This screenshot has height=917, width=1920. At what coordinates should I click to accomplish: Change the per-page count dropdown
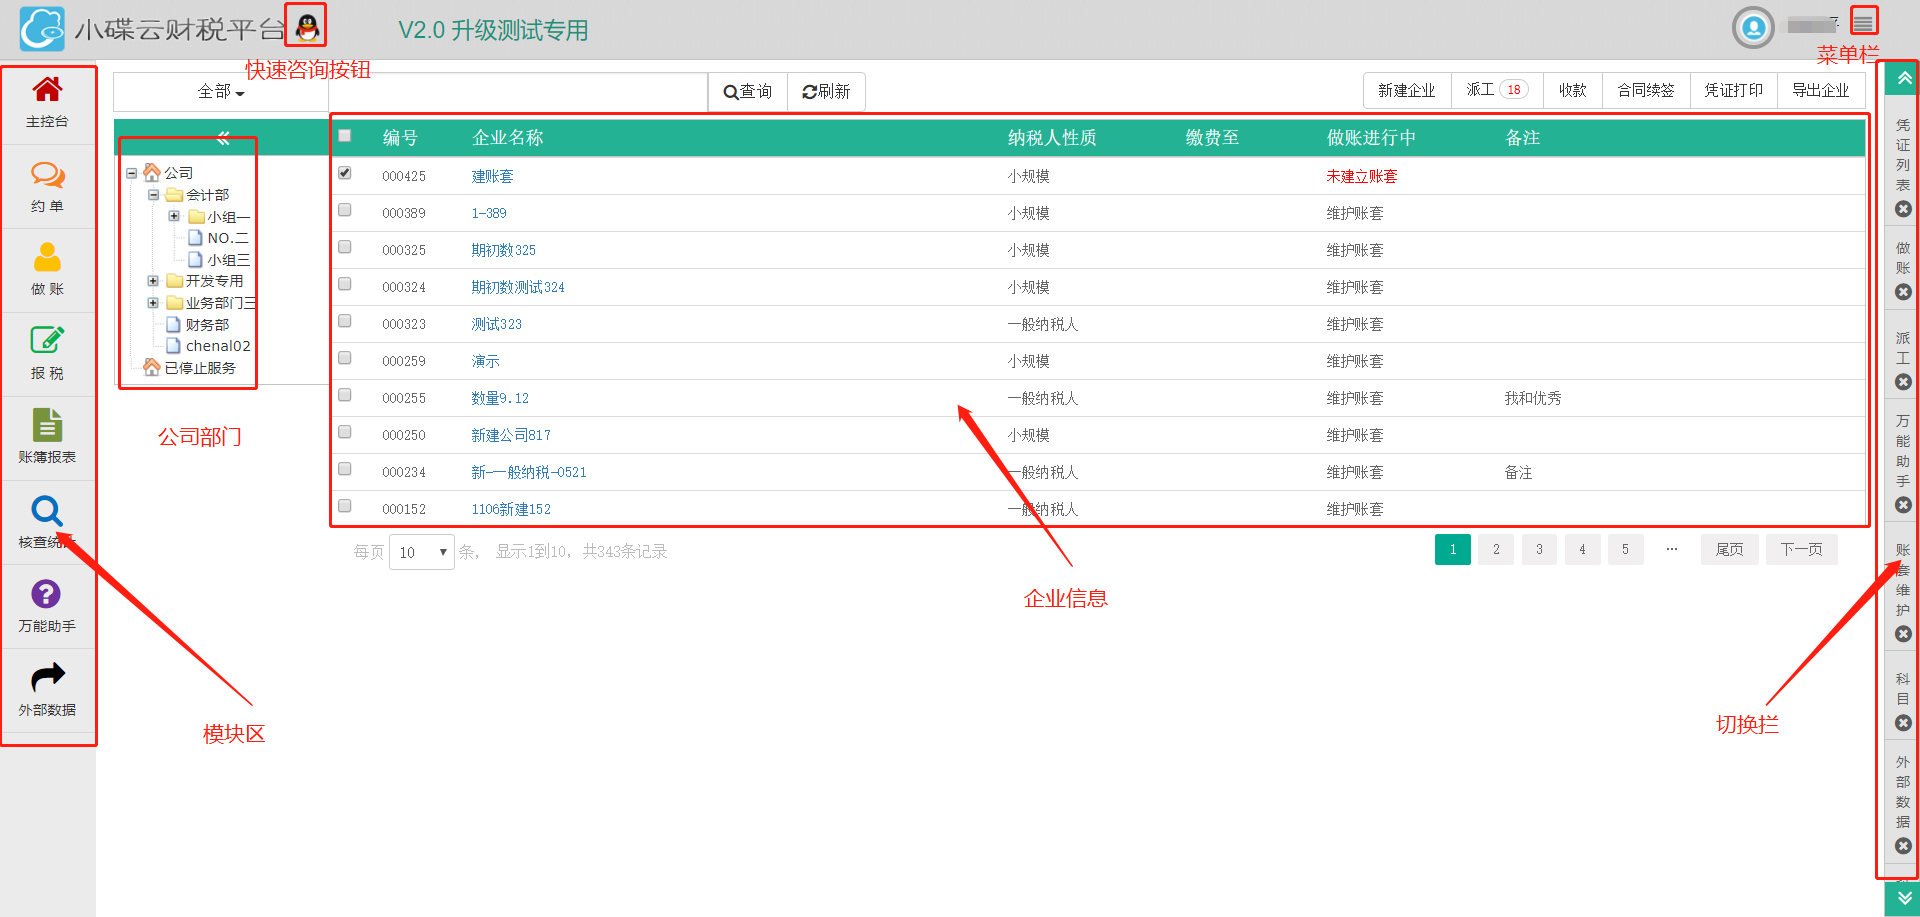421,551
